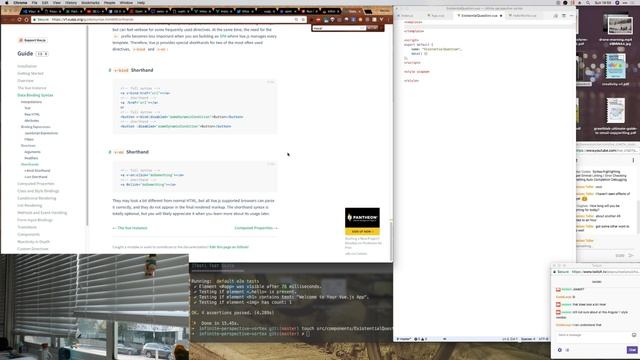The height and width of the screenshot is (360, 640).
Task: Switch to the ExistentialQuestion.vue editor tab
Action: click(x=479, y=16)
